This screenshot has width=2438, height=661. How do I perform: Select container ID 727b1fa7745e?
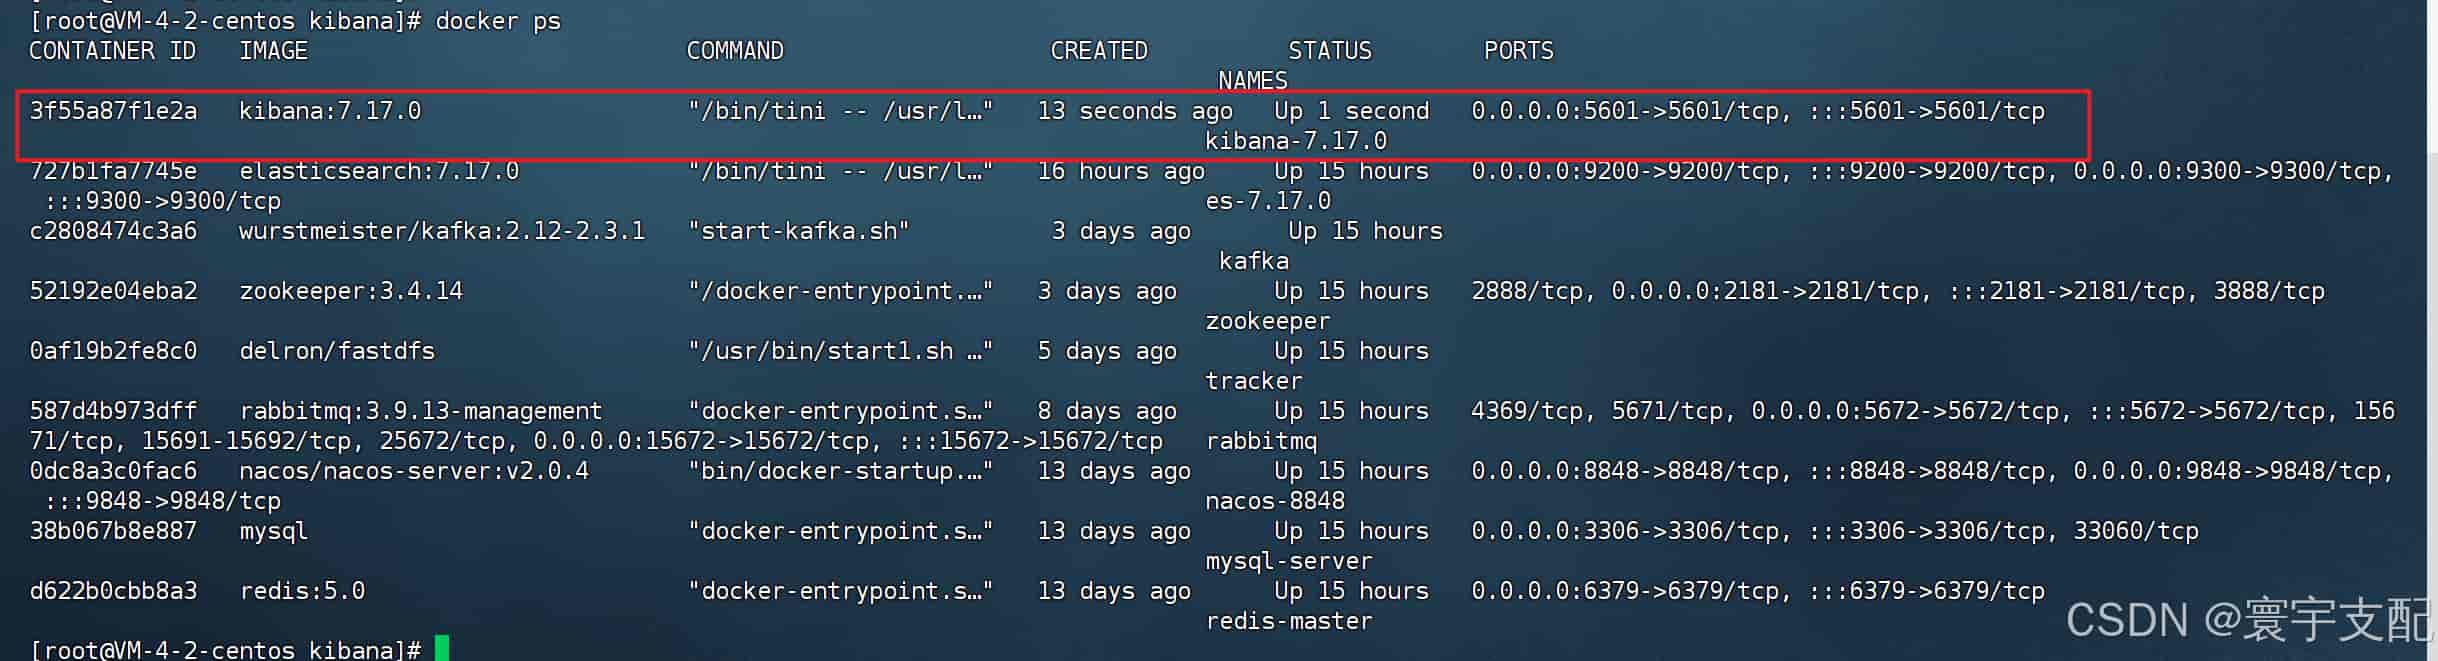(113, 171)
